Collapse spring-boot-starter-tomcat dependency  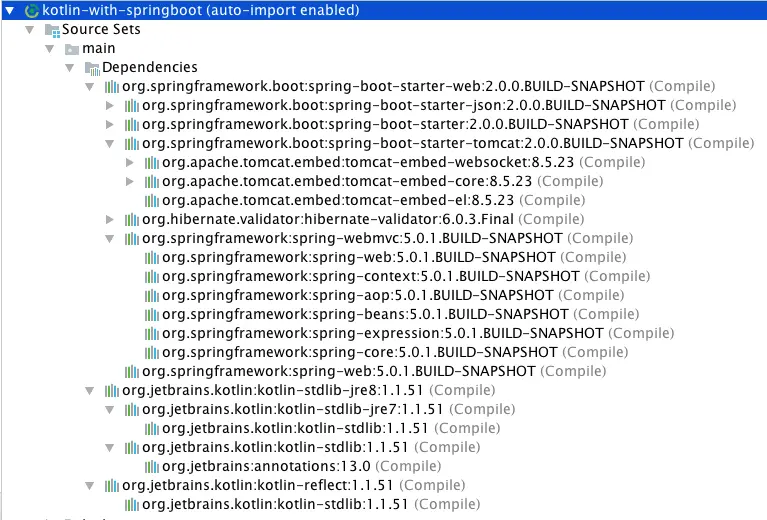tap(110, 144)
